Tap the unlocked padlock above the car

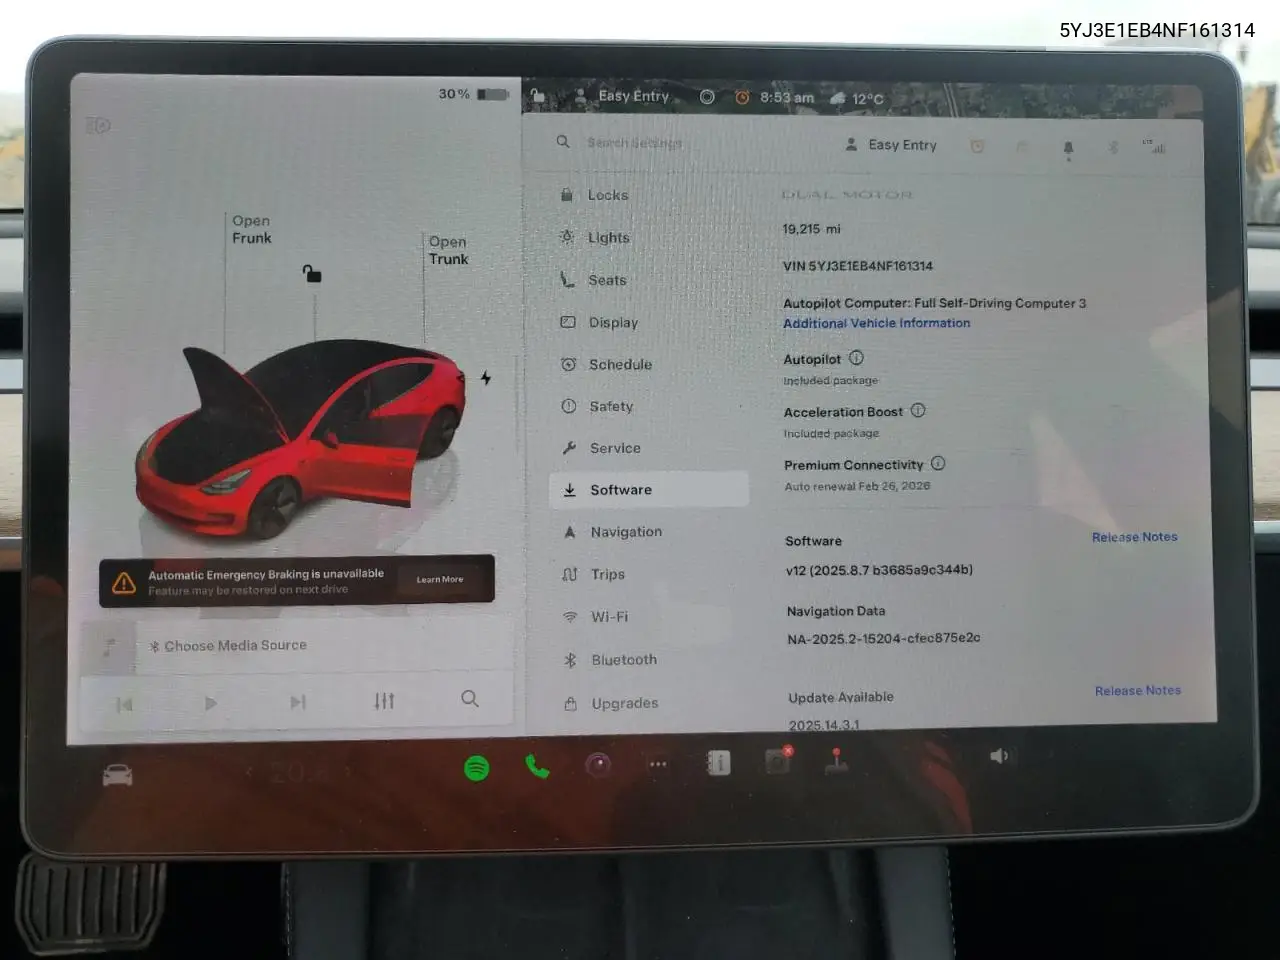pyautogui.click(x=312, y=273)
